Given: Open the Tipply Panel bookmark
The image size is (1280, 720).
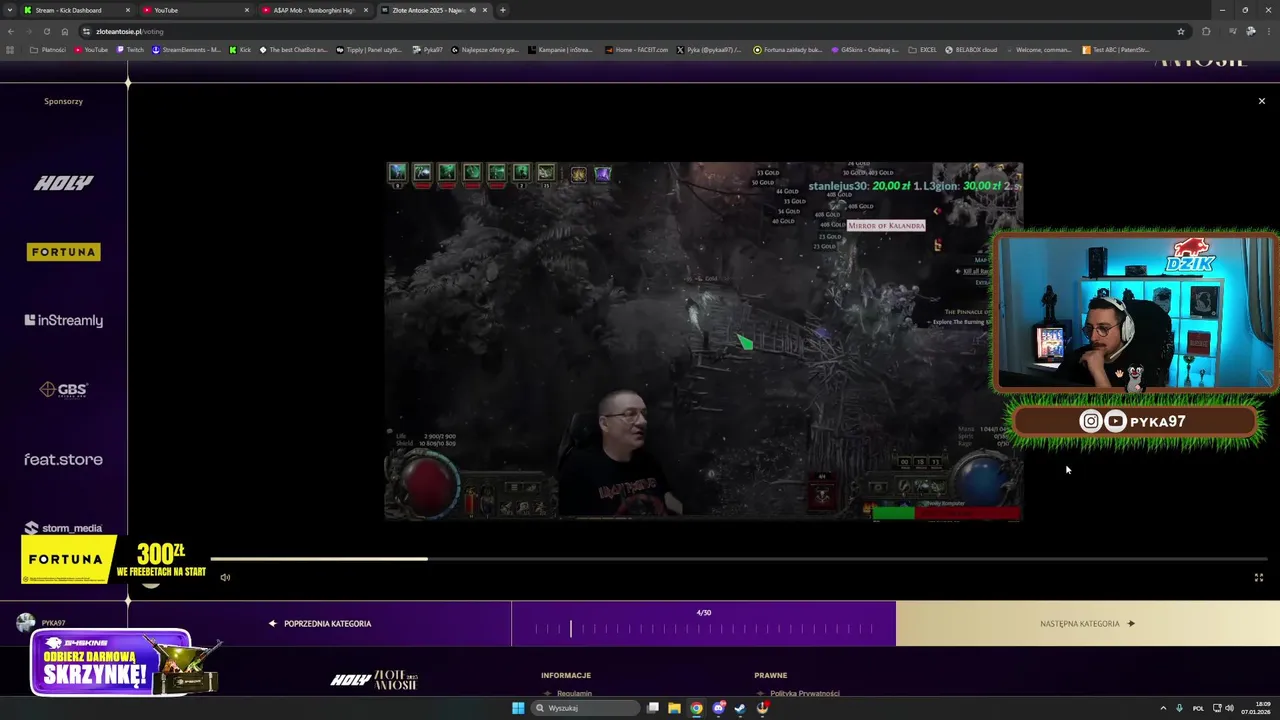Looking at the screenshot, I should click(369, 49).
